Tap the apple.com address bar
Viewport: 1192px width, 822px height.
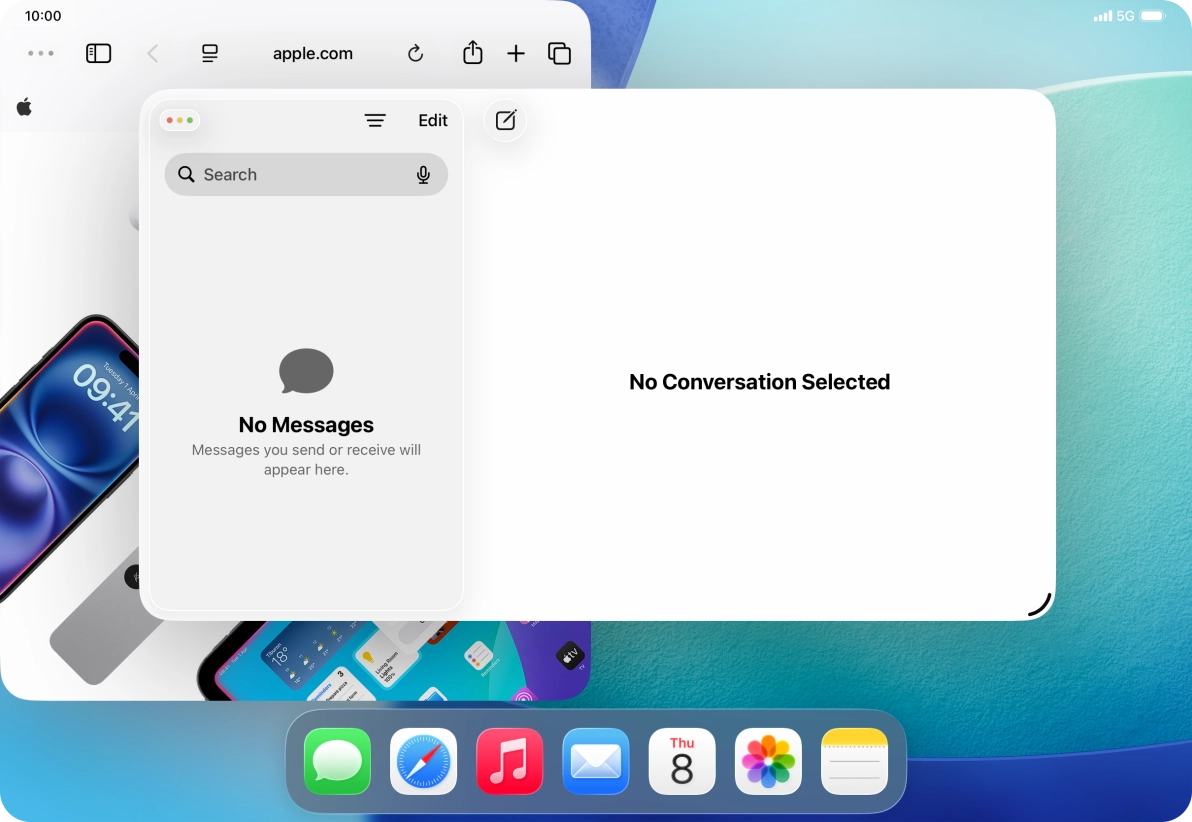312,53
